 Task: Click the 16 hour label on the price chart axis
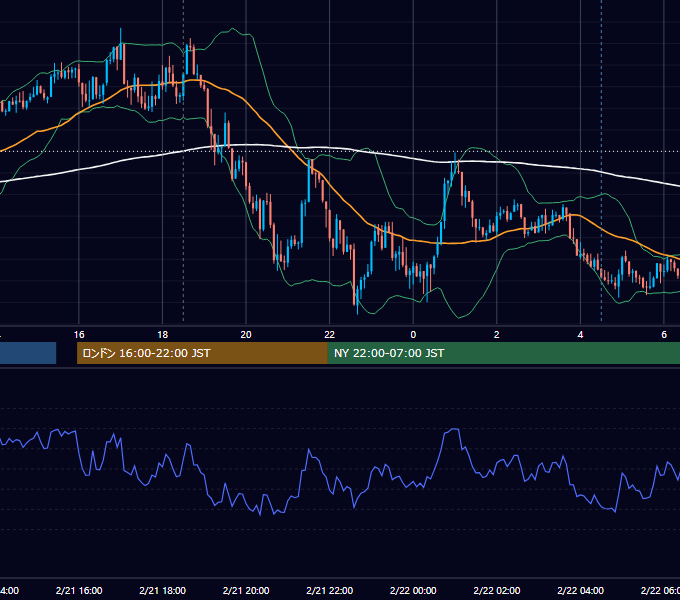79,335
